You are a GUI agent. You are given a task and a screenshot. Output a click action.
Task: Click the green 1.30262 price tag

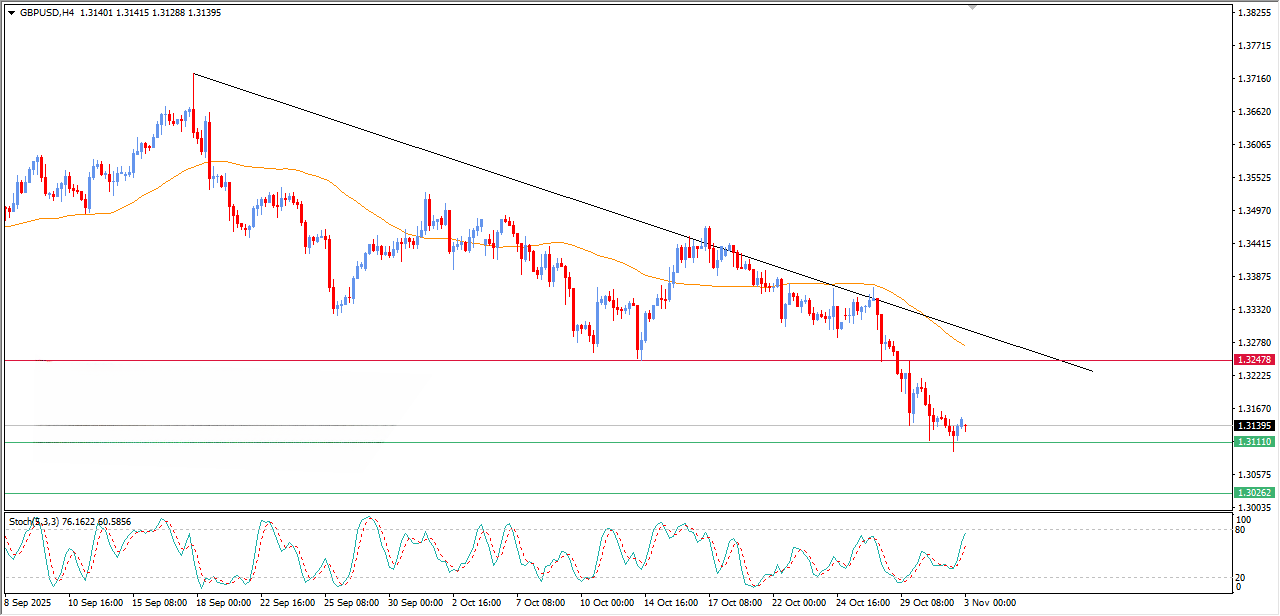[1253, 493]
